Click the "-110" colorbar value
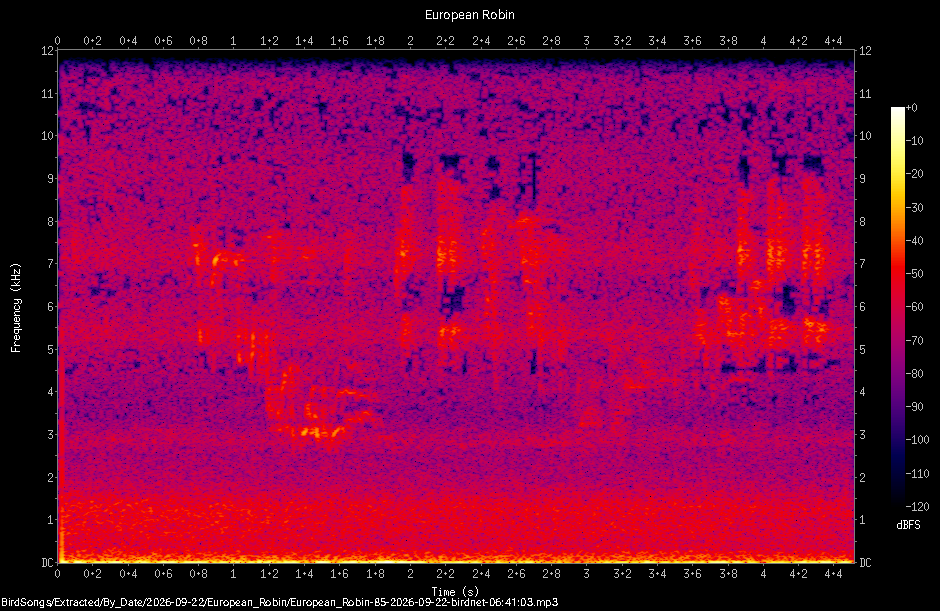The height and width of the screenshot is (611, 940). [x=917, y=473]
